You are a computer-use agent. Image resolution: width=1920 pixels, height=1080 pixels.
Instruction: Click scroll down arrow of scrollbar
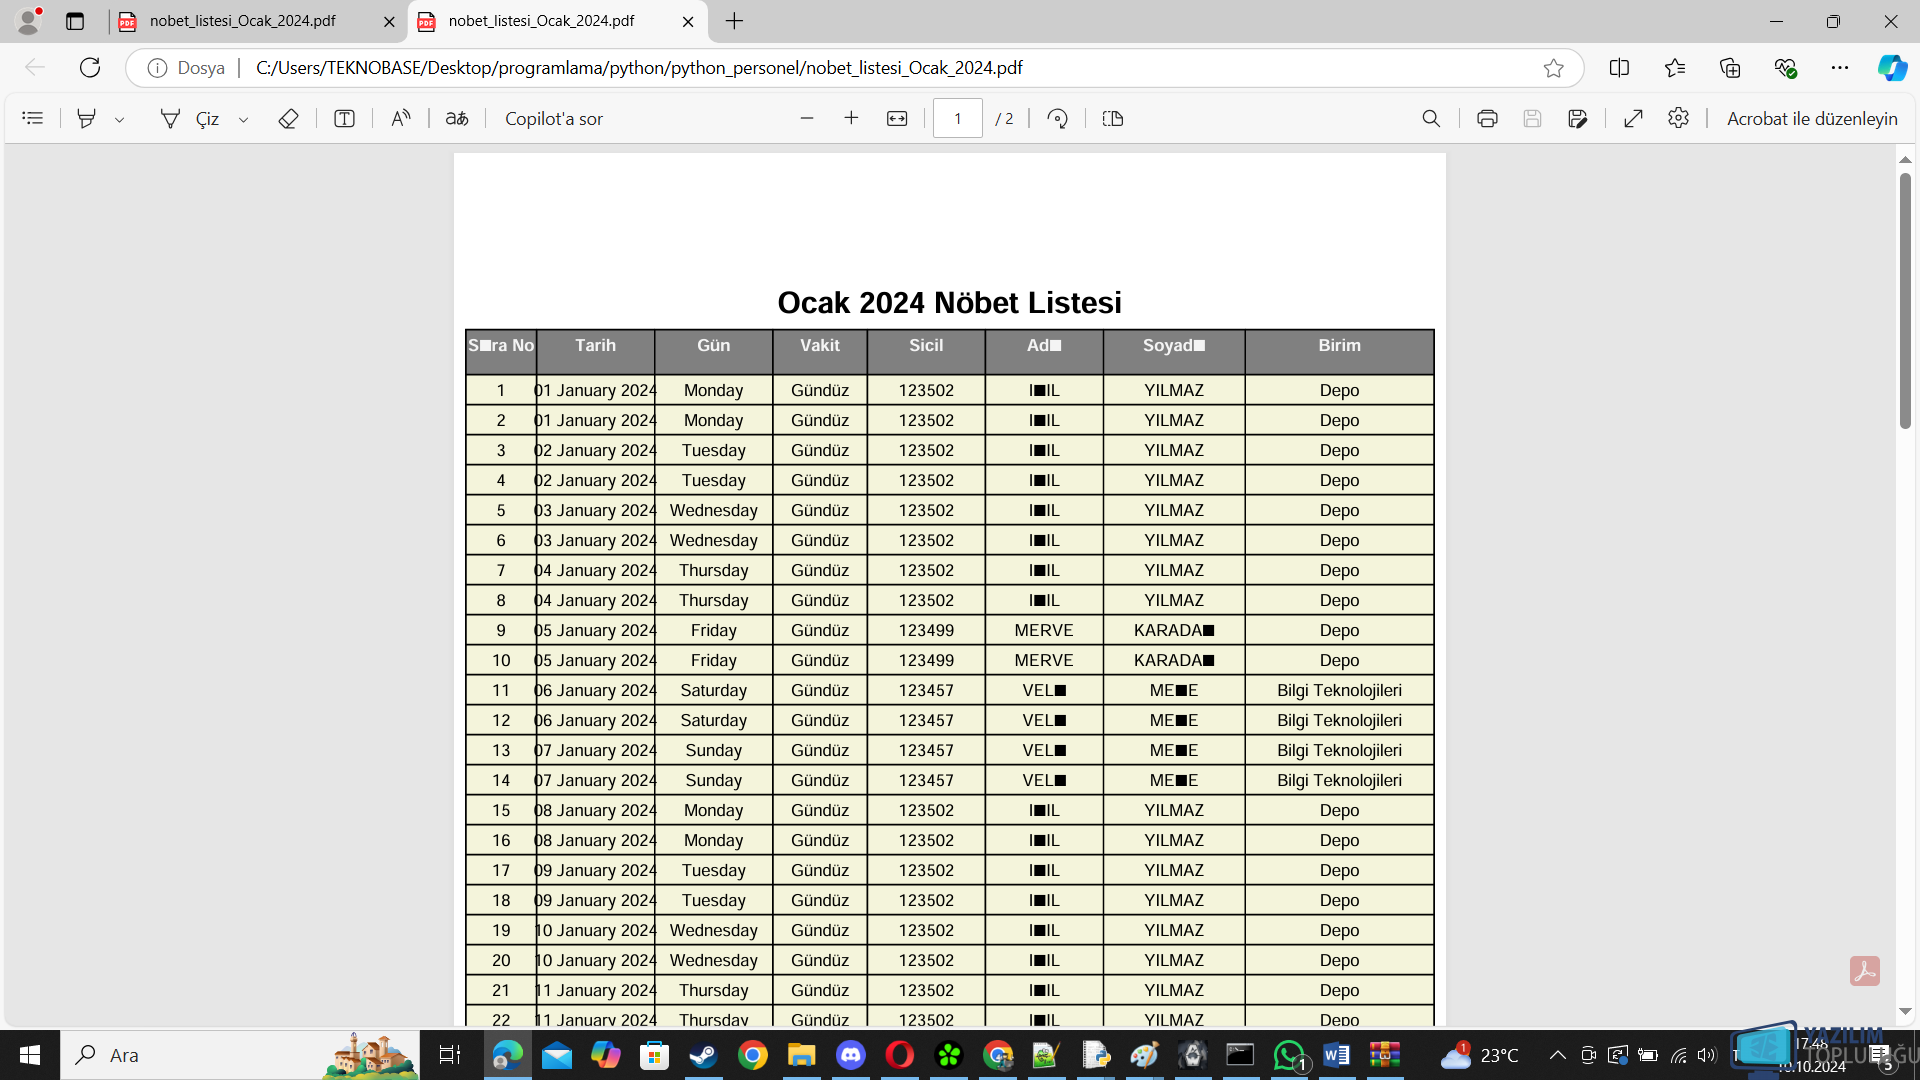[x=1905, y=1012]
